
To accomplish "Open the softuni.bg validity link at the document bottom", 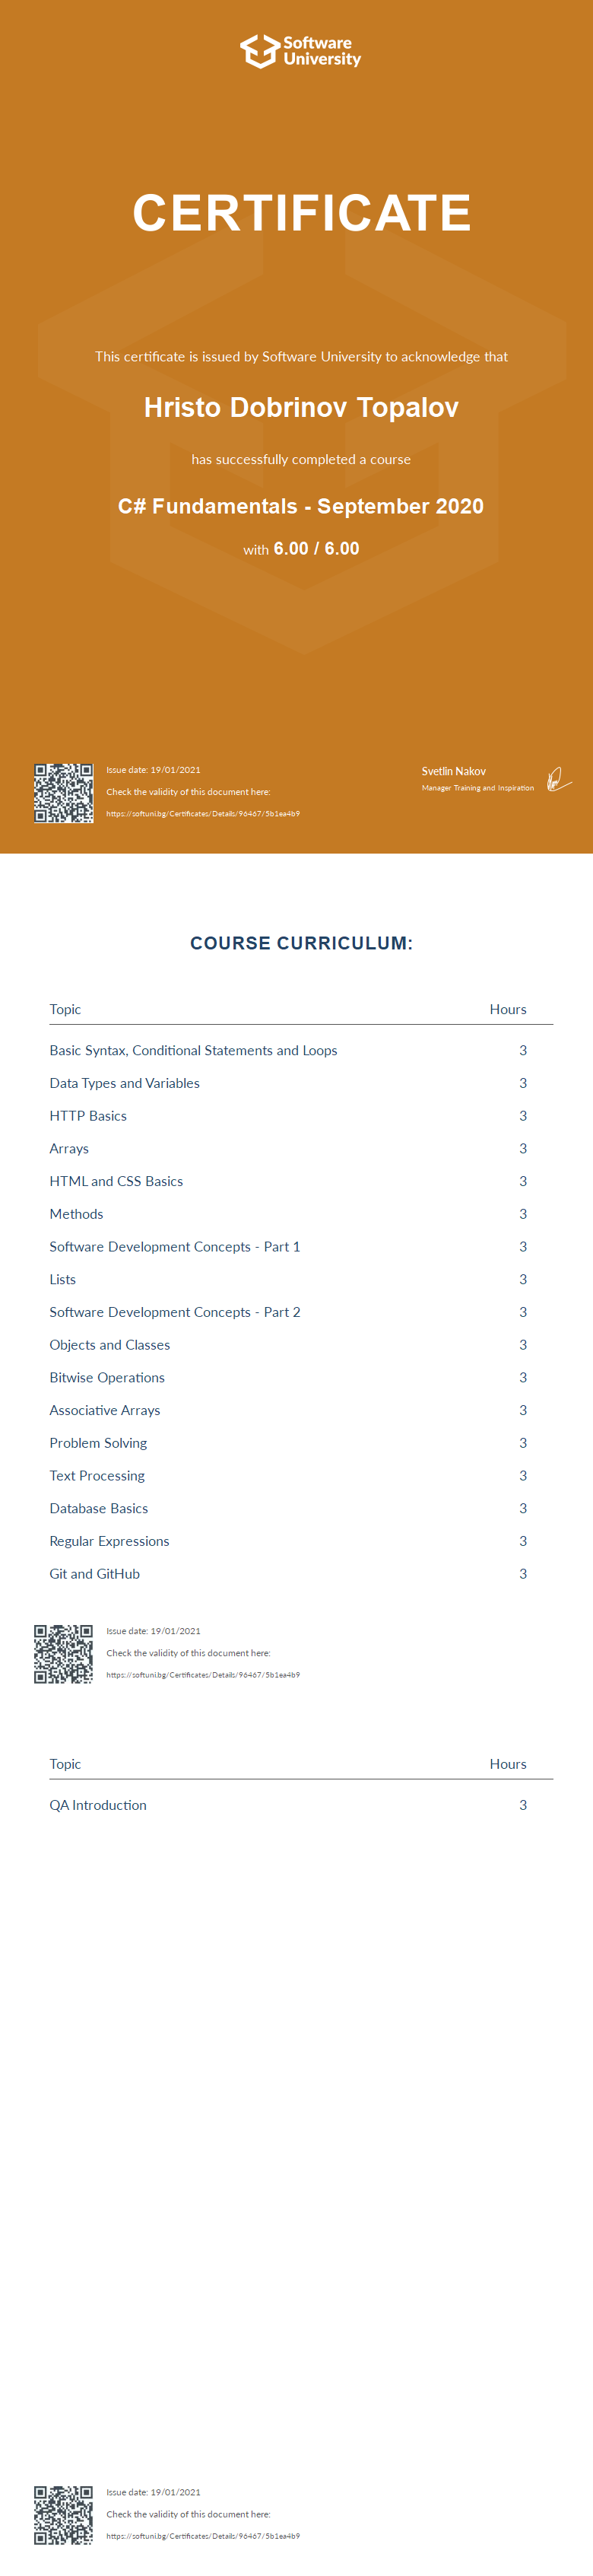I will coord(203,2536).
